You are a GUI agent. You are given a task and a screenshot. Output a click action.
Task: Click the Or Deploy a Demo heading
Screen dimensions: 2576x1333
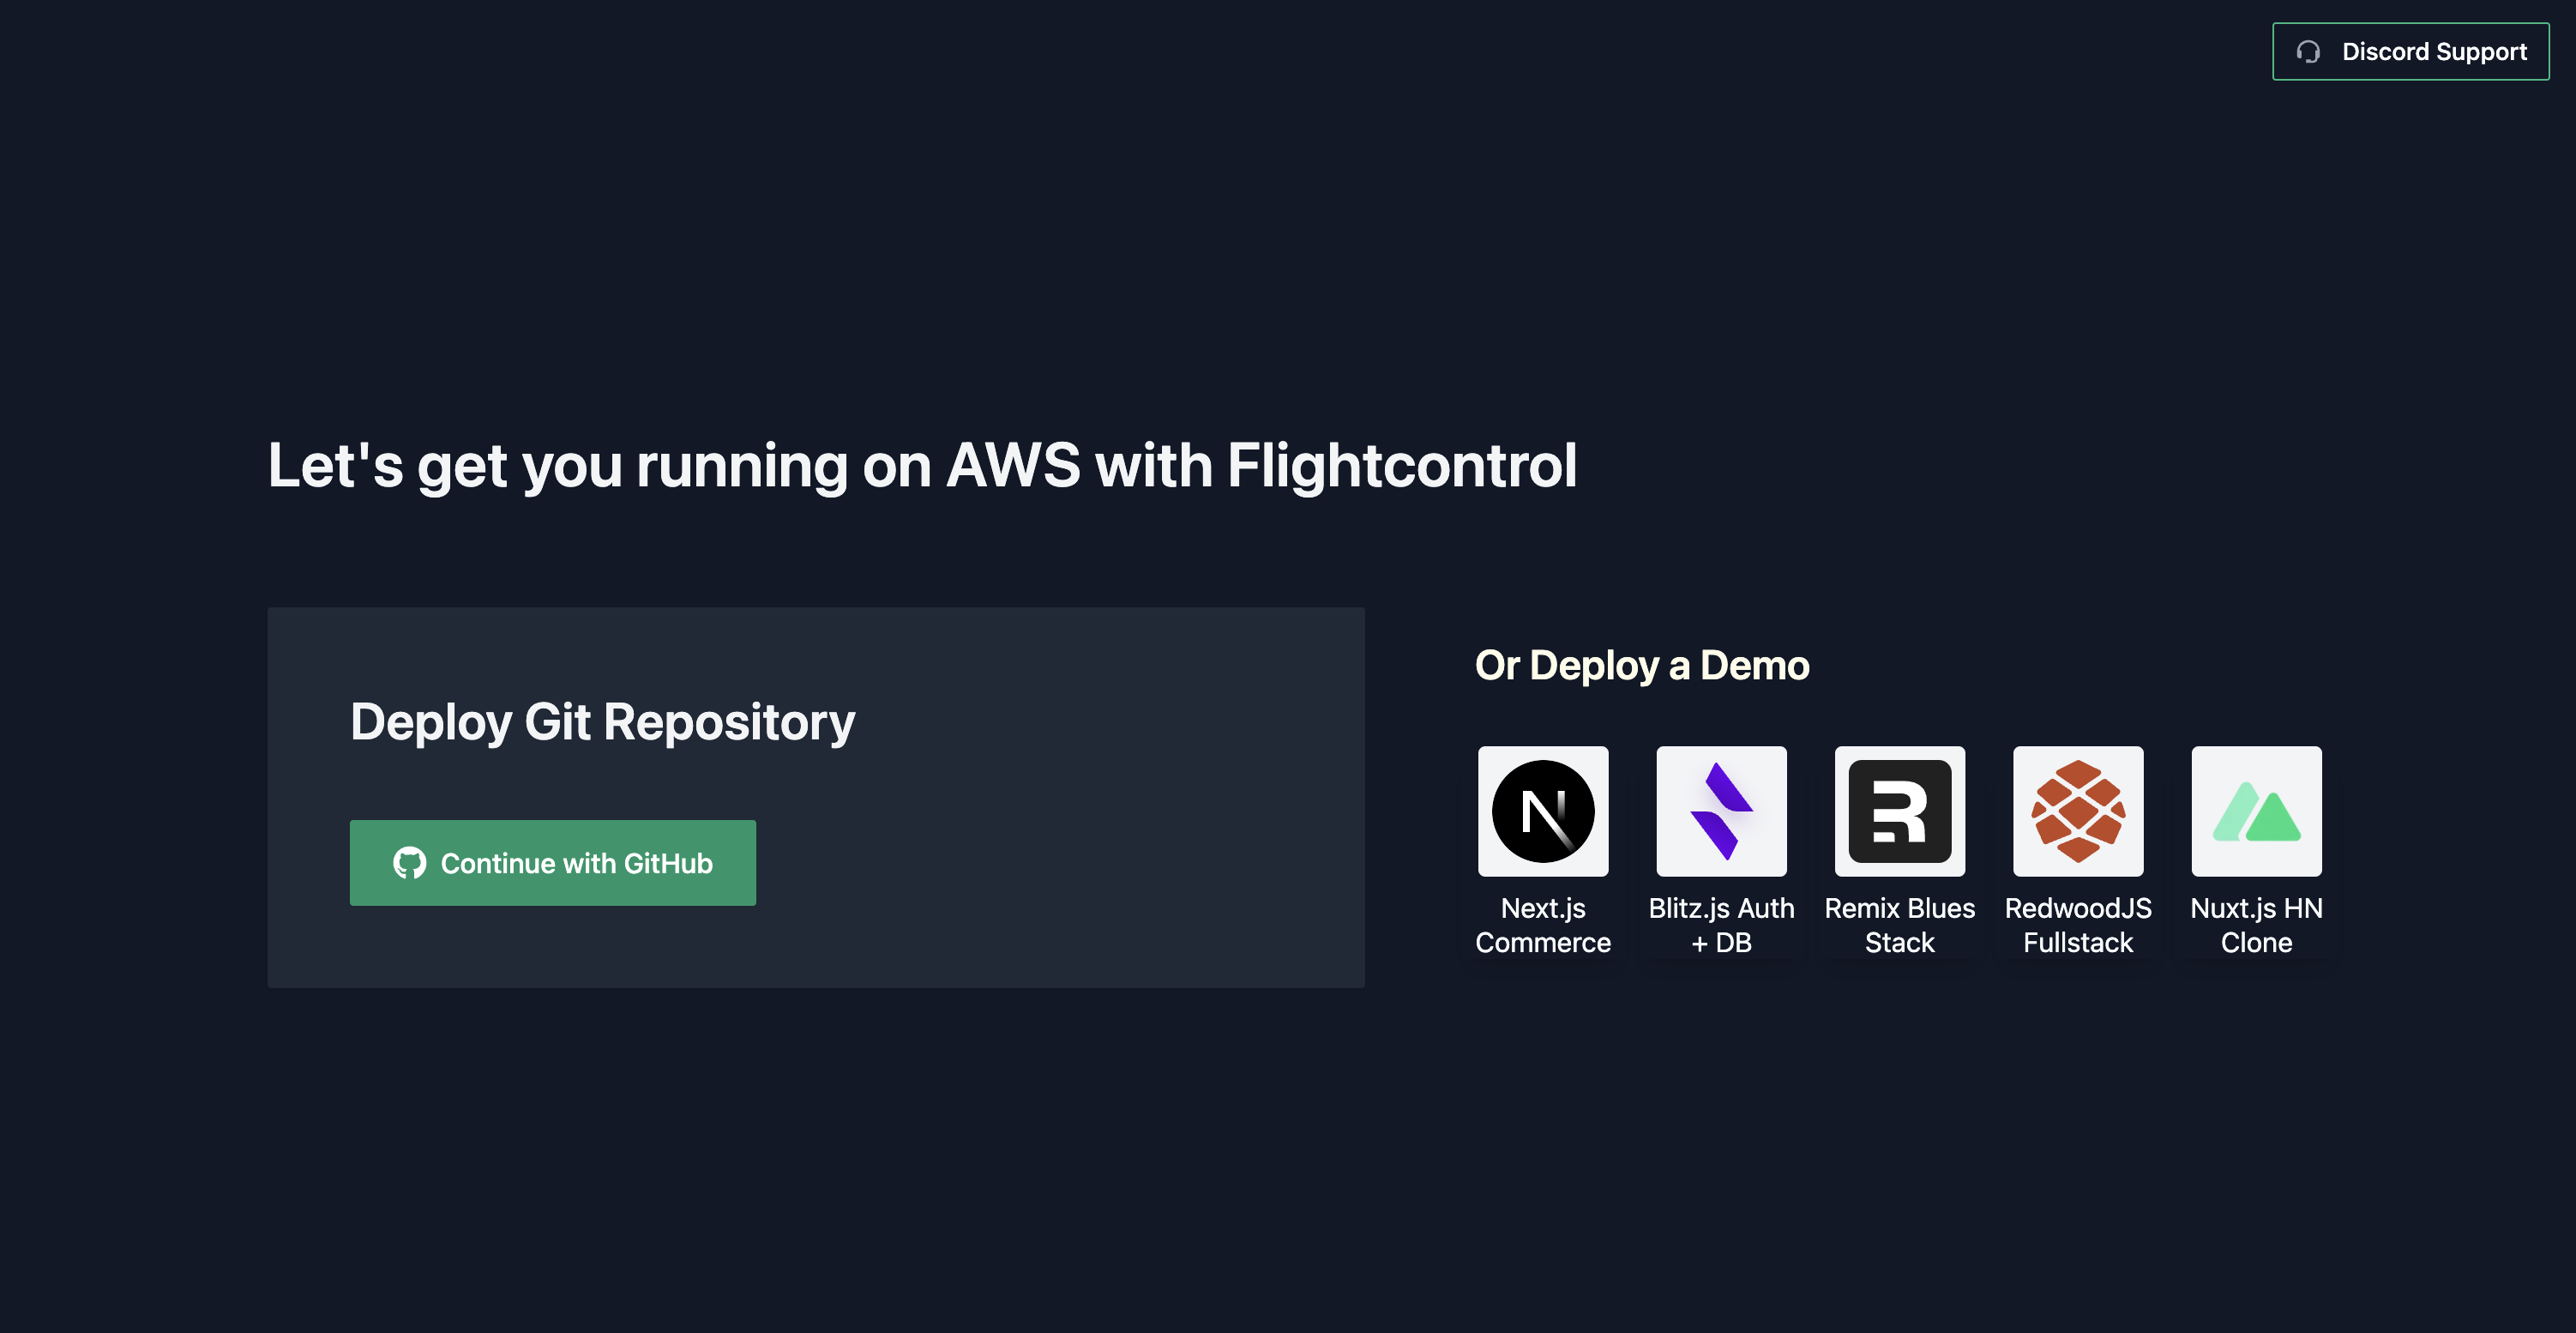1641,666
